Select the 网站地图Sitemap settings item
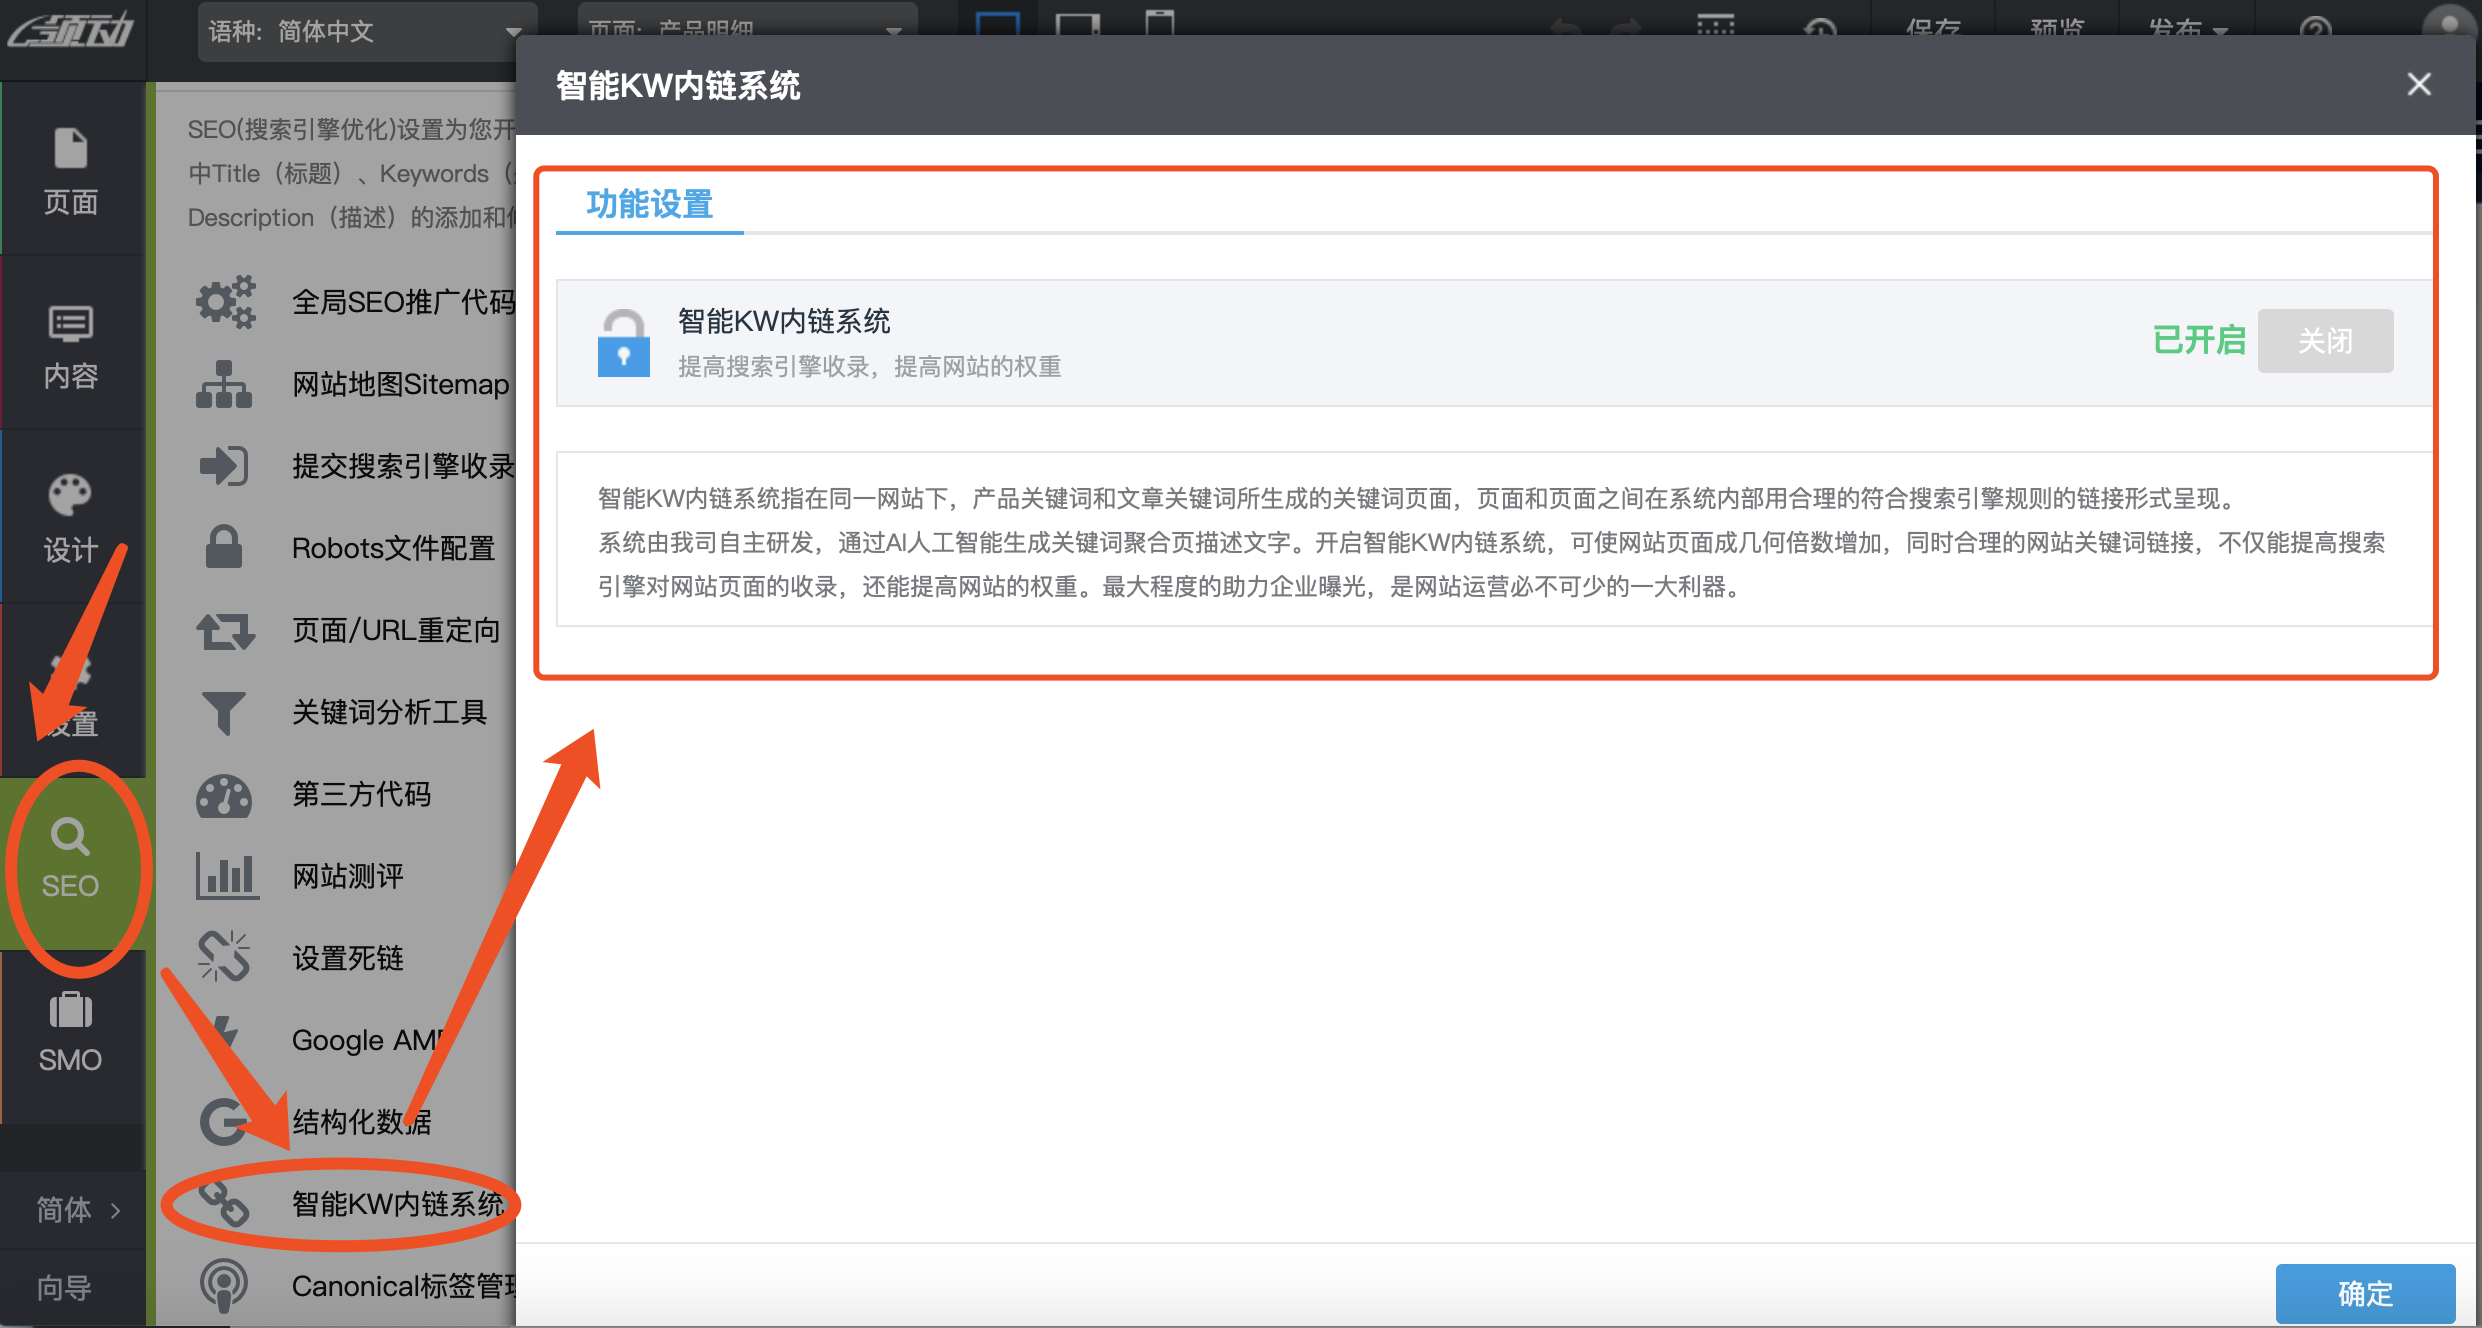2482x1328 pixels. click(398, 384)
